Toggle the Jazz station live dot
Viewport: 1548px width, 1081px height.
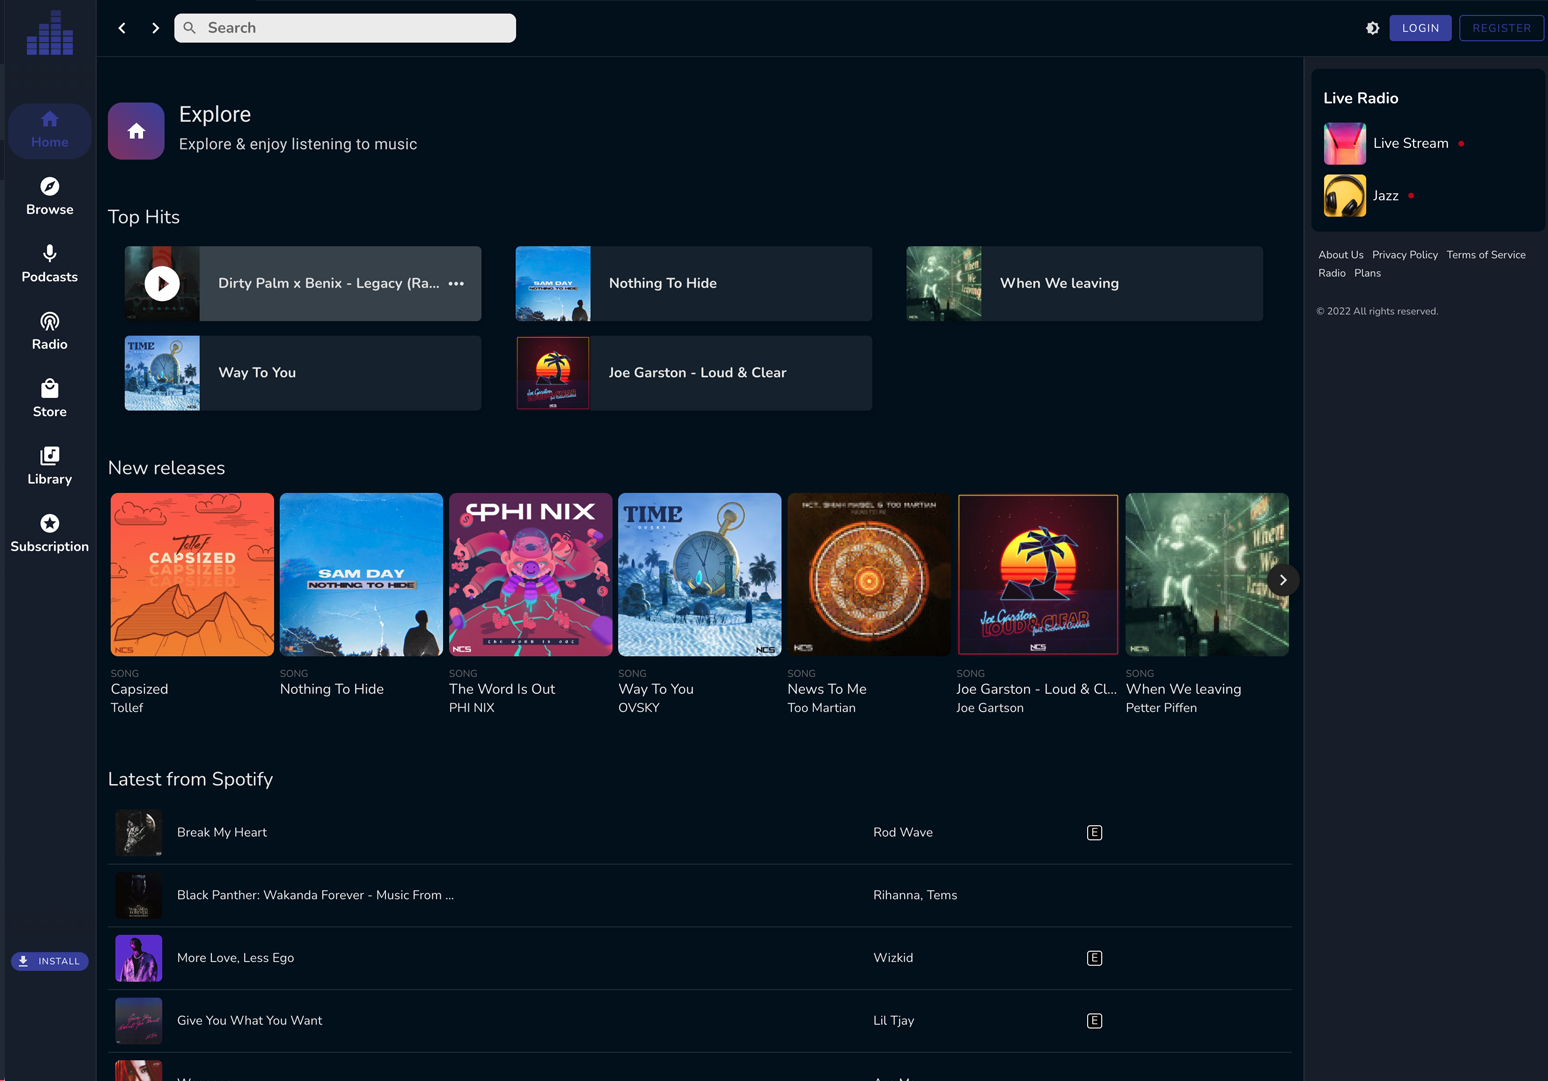1411,196
